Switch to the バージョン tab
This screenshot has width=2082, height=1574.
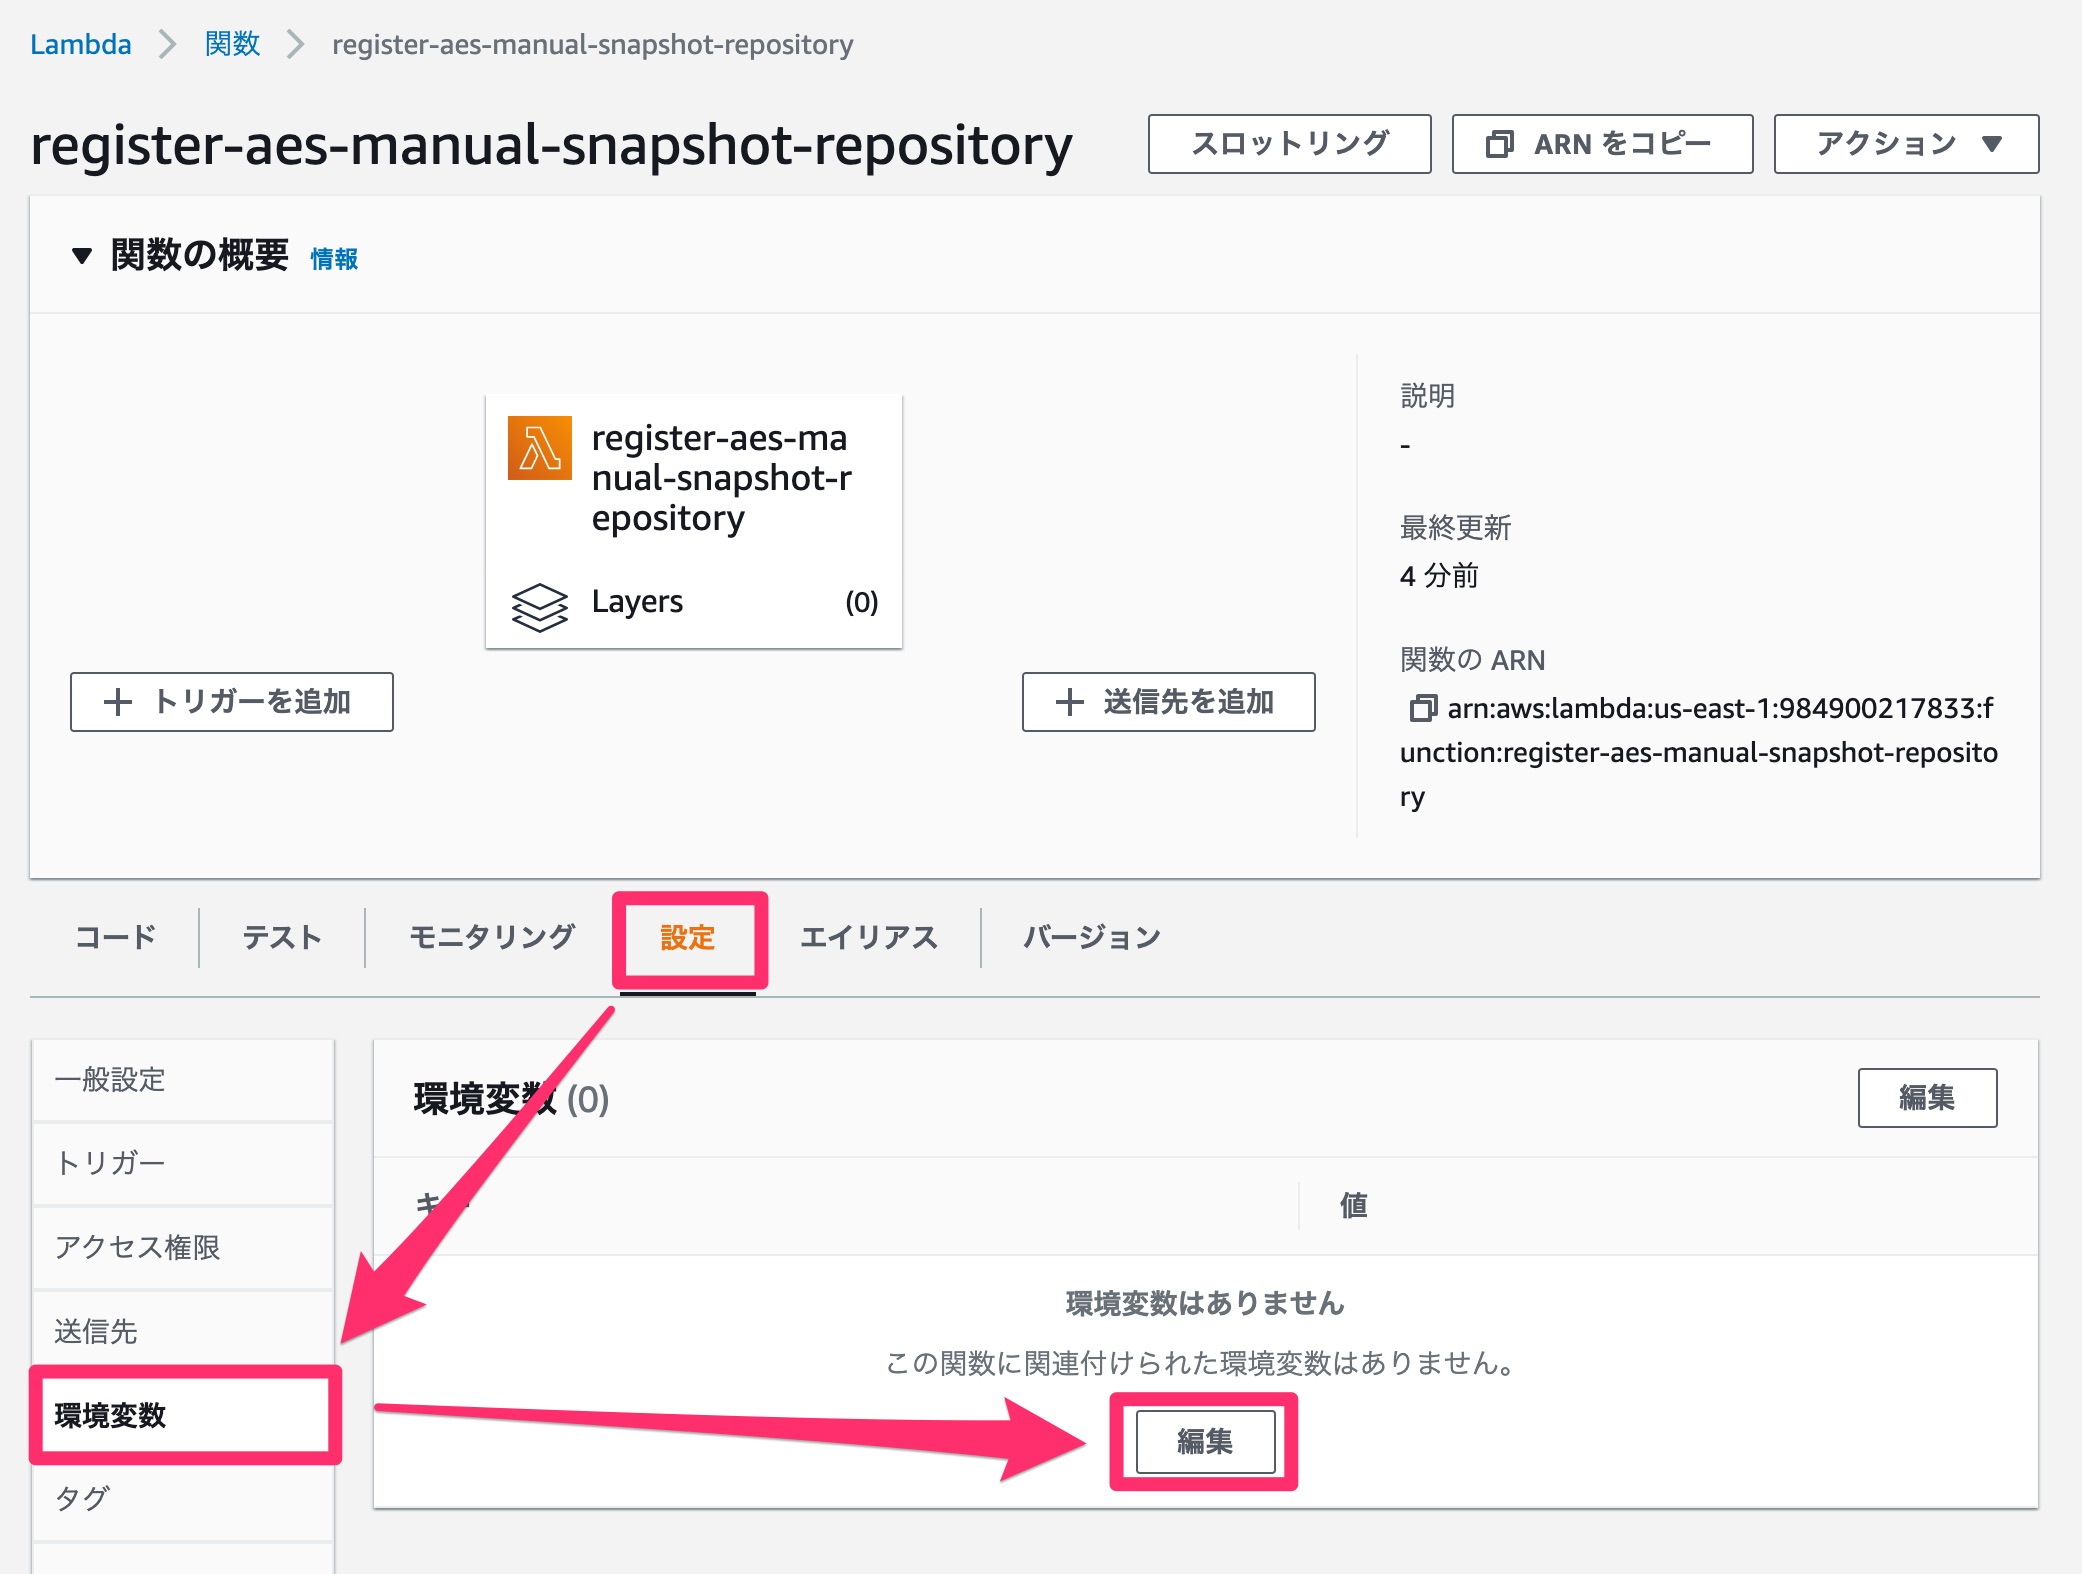pos(1092,937)
